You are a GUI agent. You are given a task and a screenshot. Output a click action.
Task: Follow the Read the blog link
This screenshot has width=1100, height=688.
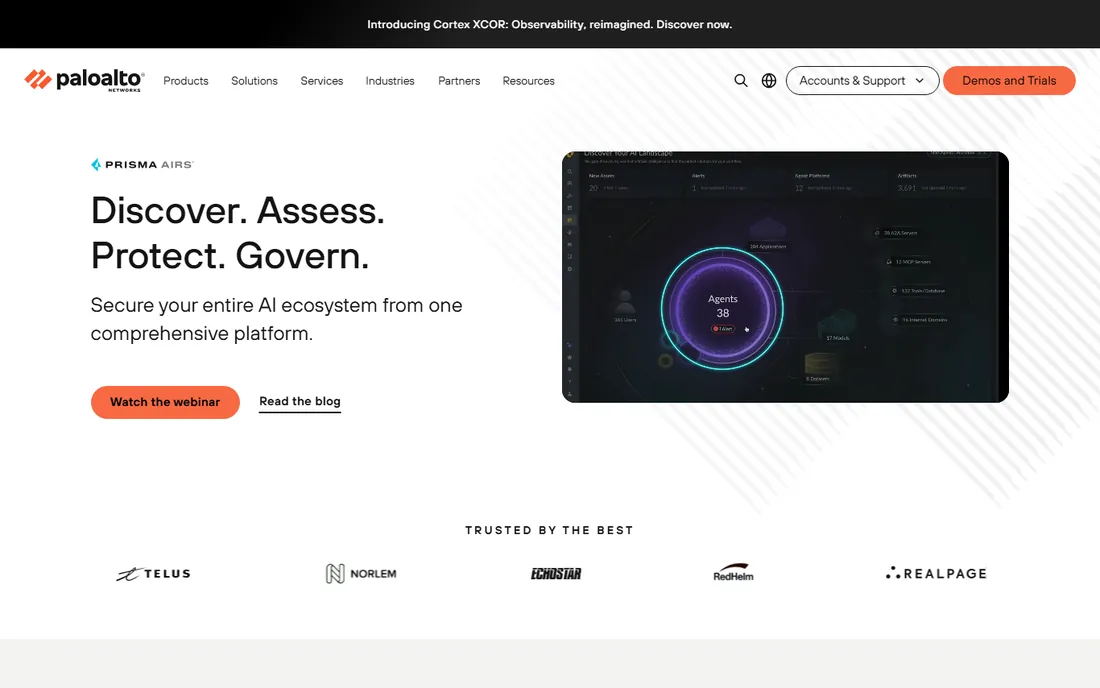[300, 401]
